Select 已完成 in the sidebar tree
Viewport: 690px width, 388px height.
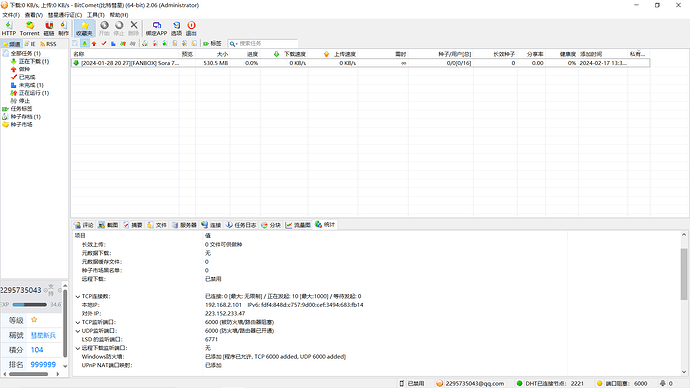pos(23,77)
